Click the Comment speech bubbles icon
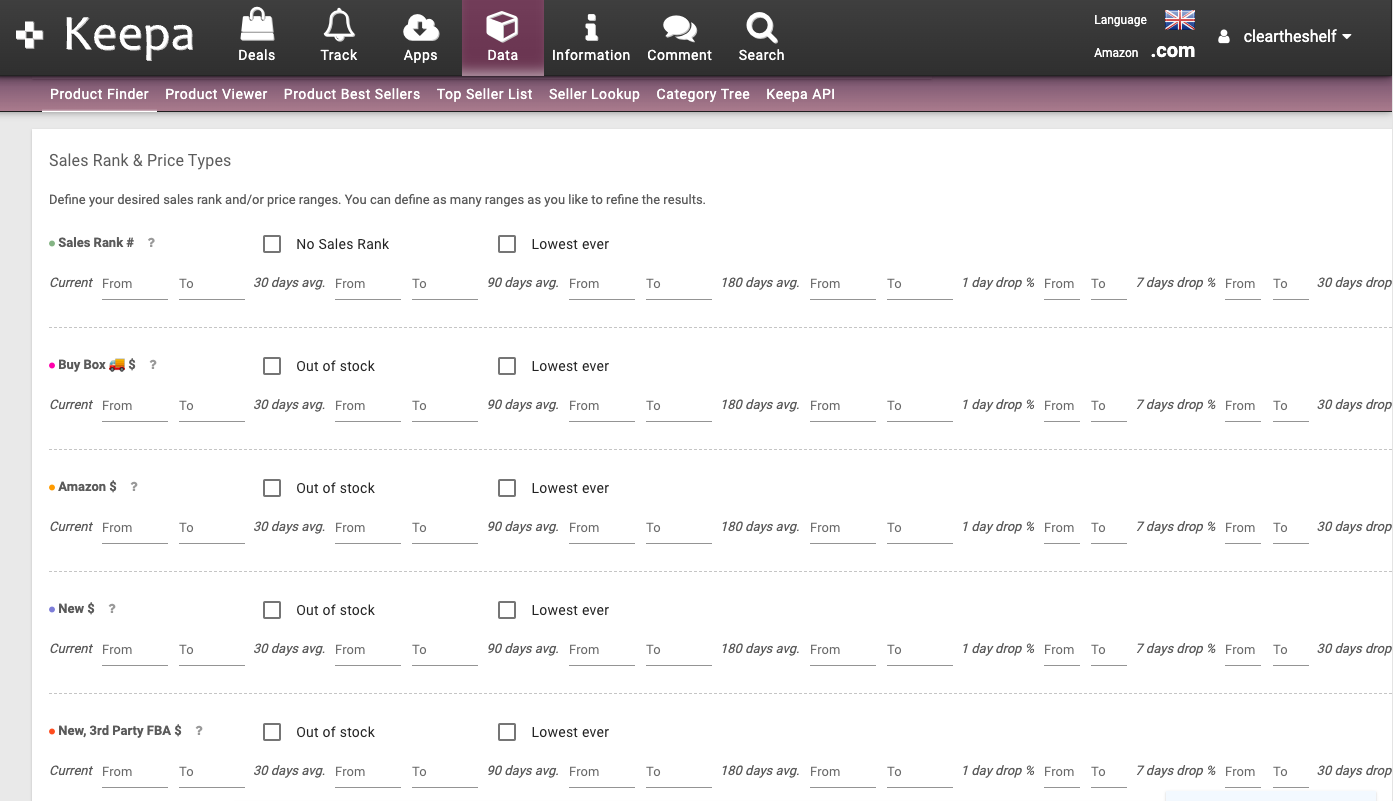 coord(679,26)
